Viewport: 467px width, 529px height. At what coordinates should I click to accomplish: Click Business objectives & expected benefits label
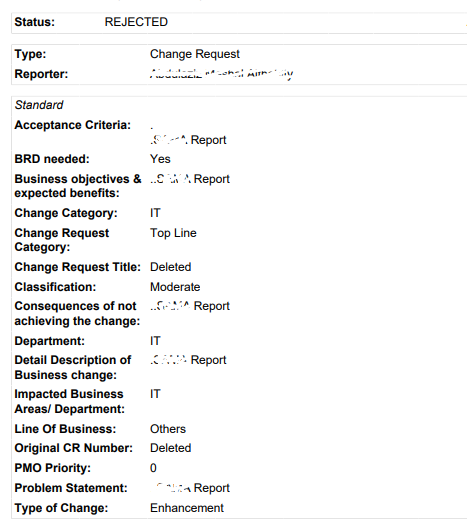[x=78, y=186]
